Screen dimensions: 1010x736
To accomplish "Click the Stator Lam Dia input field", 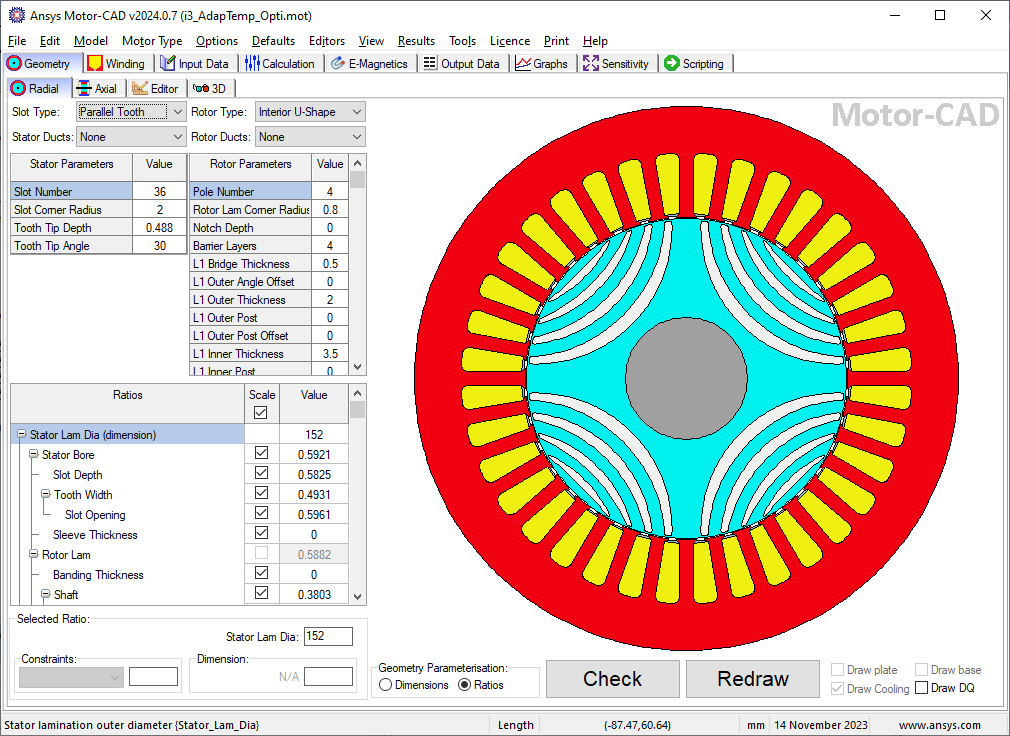I will click(x=329, y=636).
